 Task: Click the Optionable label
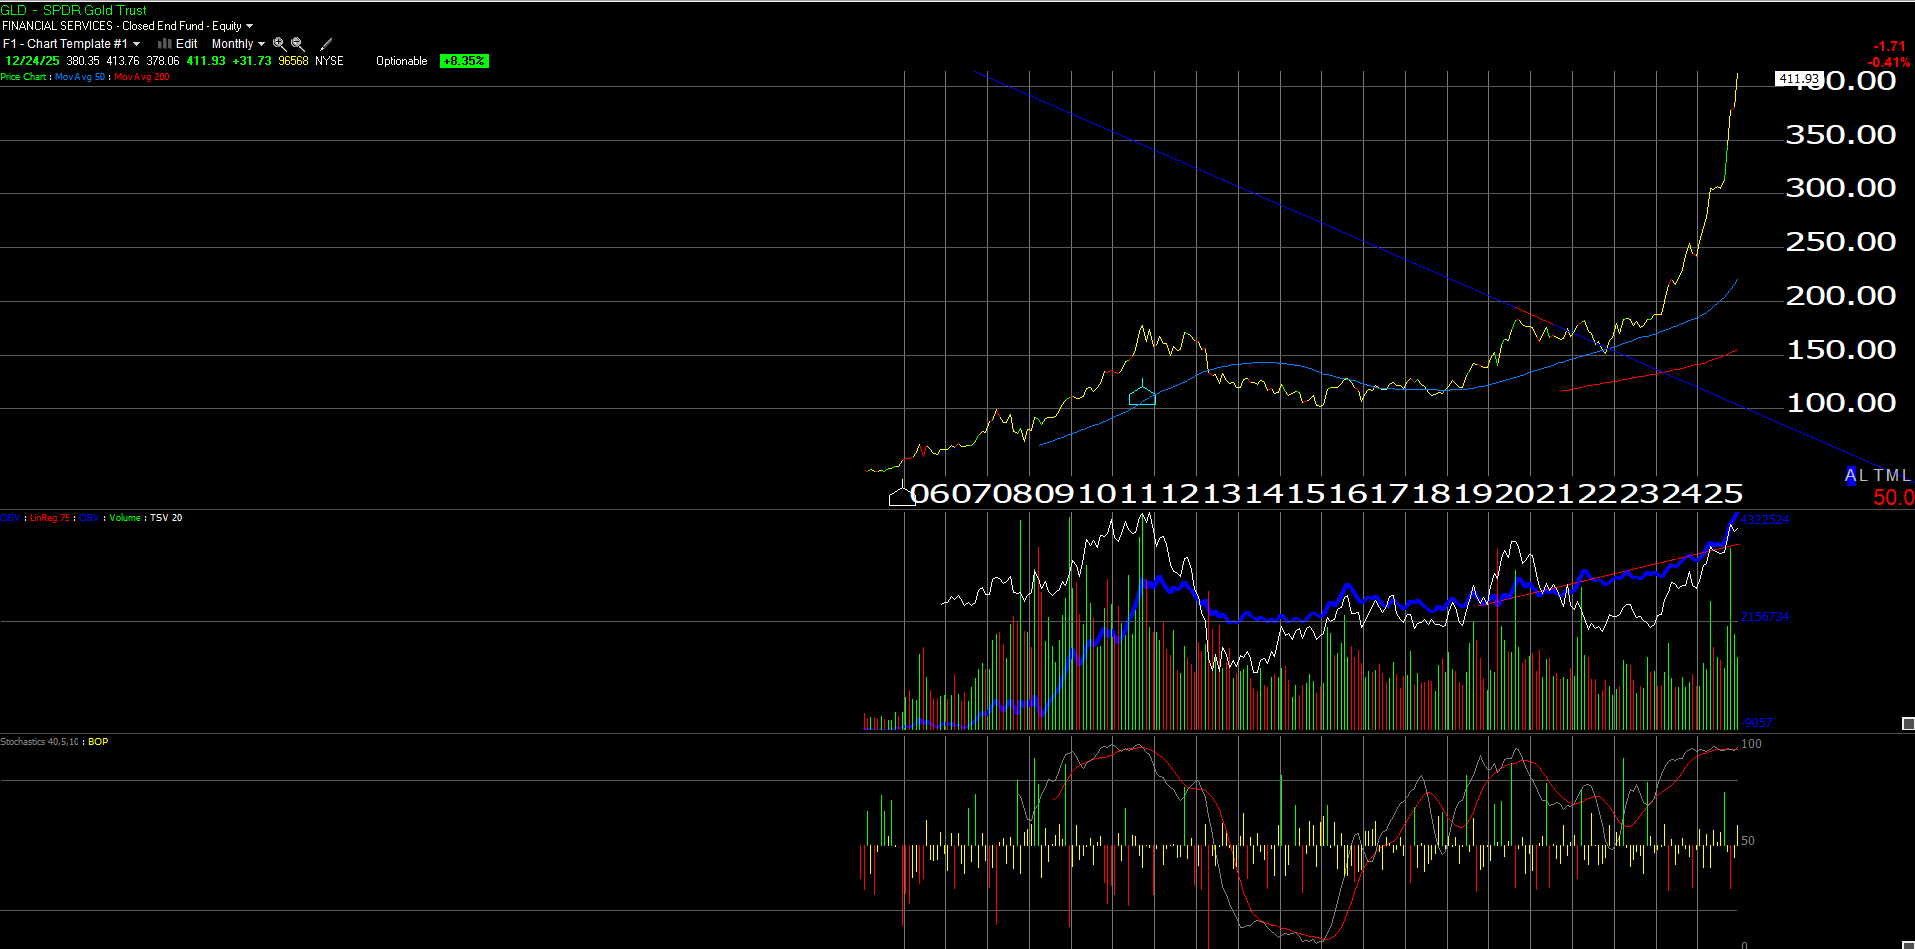coord(401,60)
